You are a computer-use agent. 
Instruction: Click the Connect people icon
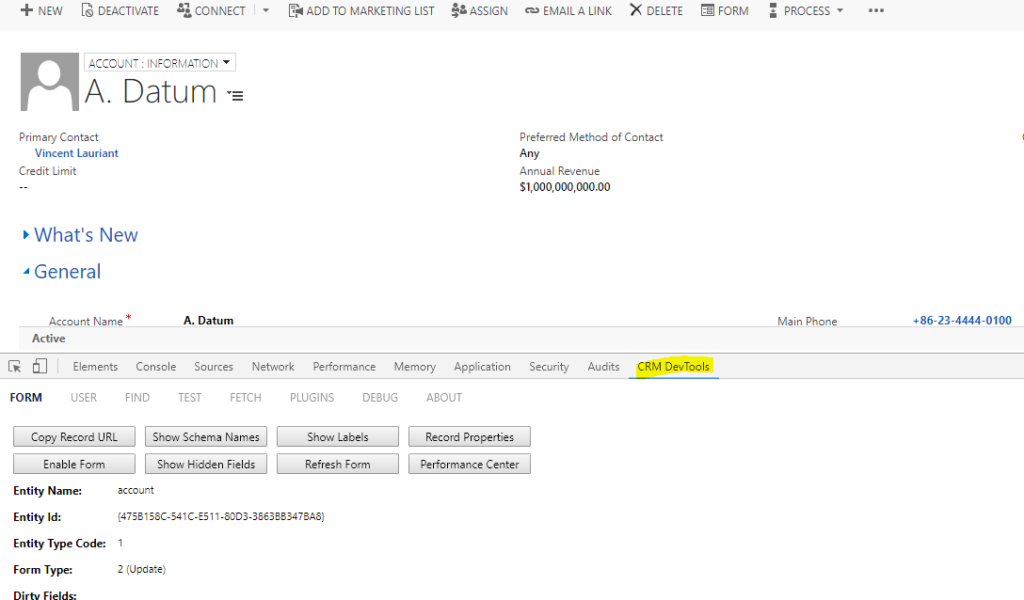[x=184, y=10]
